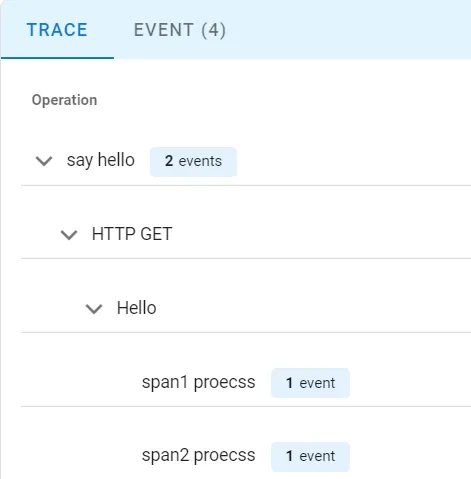Collapse the HTTP GET span chevron
This screenshot has width=471, height=479.
(69, 235)
